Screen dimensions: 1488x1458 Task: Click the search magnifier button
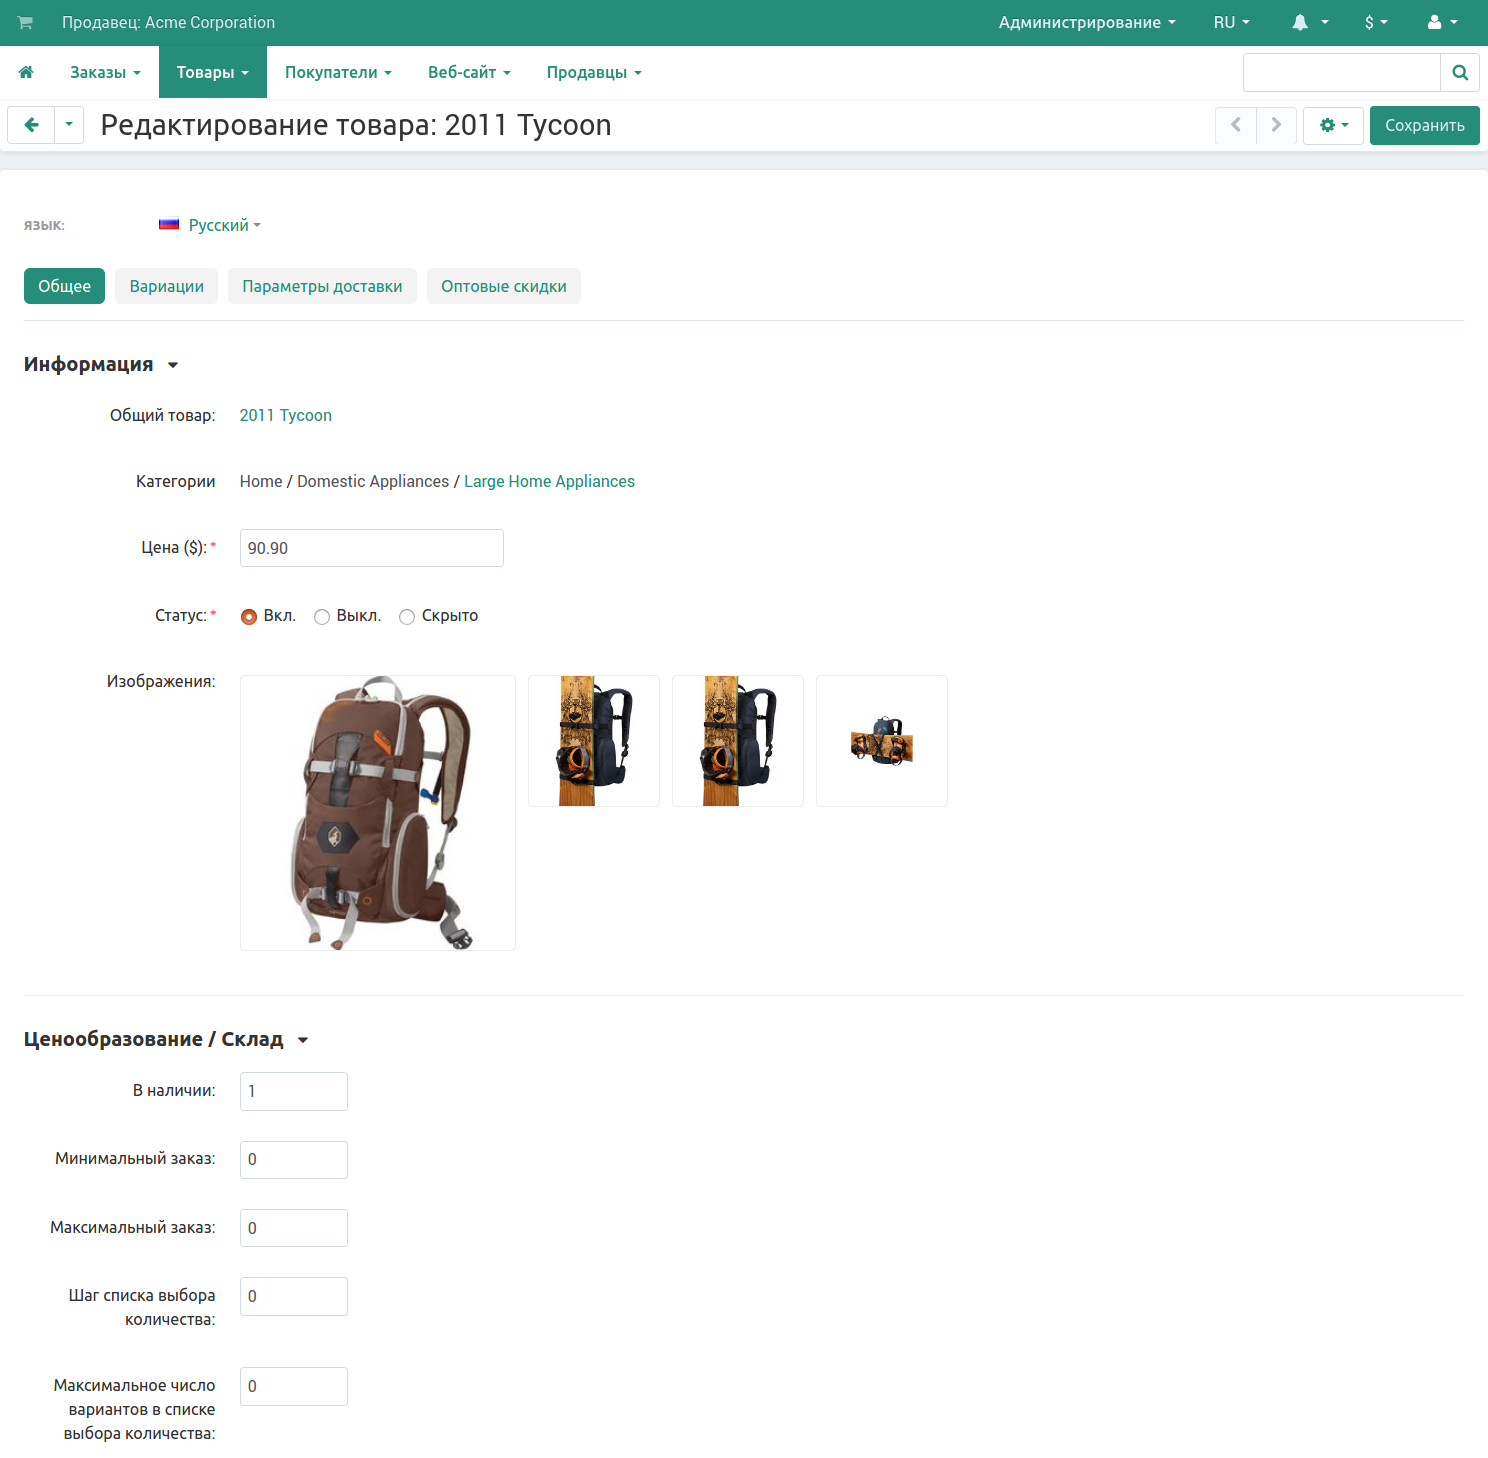tap(1459, 72)
